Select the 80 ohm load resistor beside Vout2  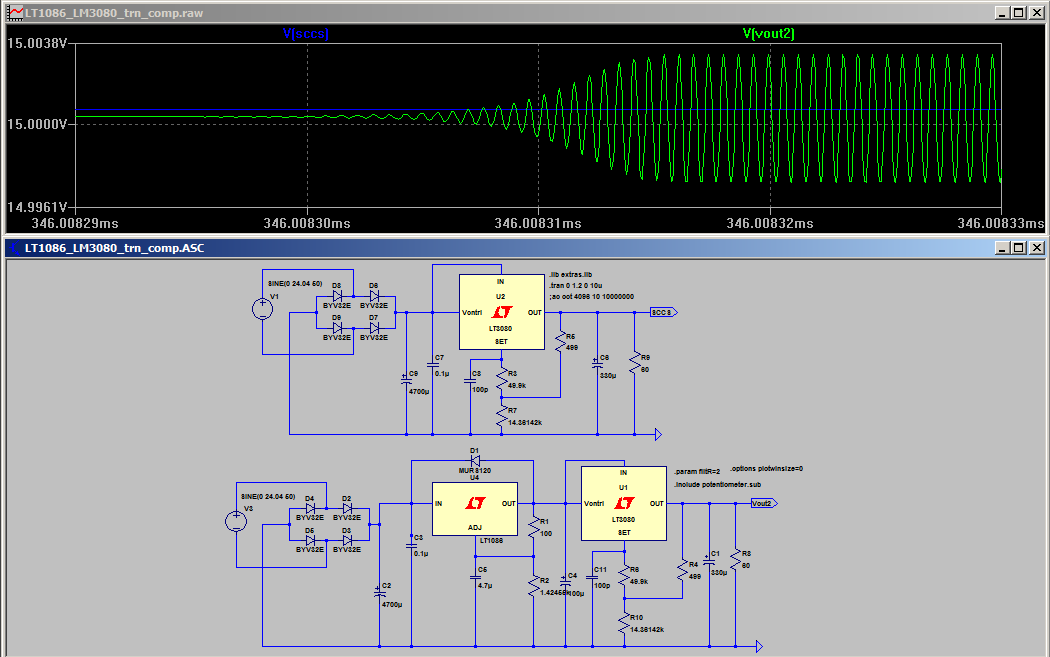[x=735, y=559]
